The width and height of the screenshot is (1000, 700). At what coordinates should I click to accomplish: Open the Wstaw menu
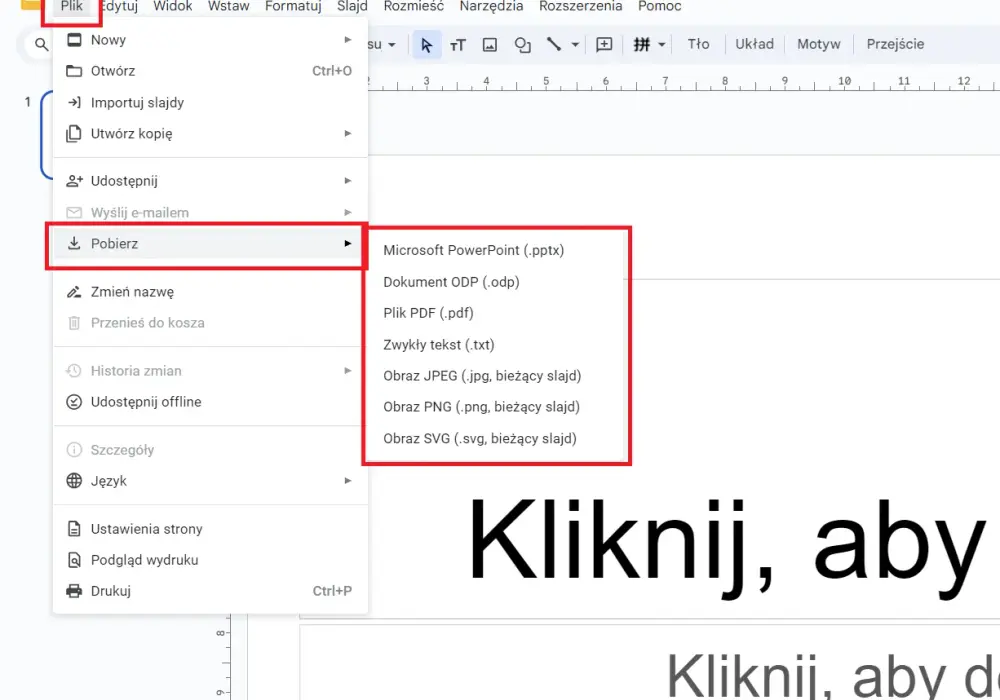click(x=228, y=6)
